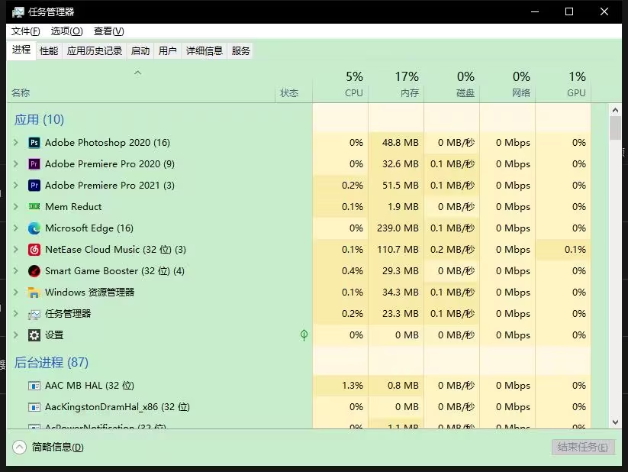The height and width of the screenshot is (473, 628).
Task: Sort by the CPU column header
Action: coord(340,84)
